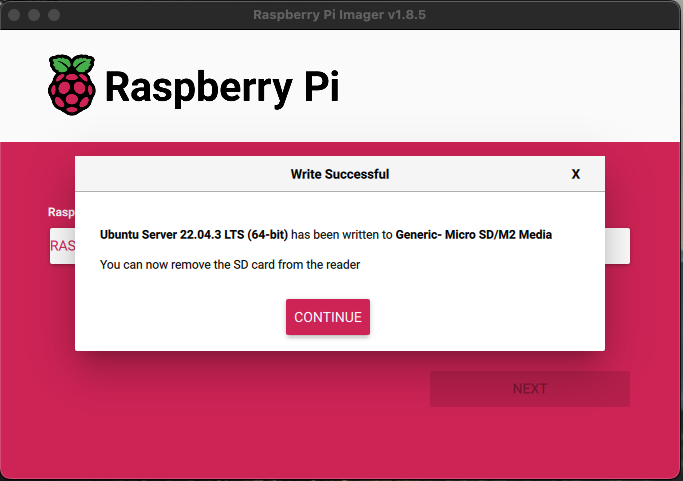Click the CONTINUE button
The width and height of the screenshot is (683, 481).
click(x=328, y=317)
